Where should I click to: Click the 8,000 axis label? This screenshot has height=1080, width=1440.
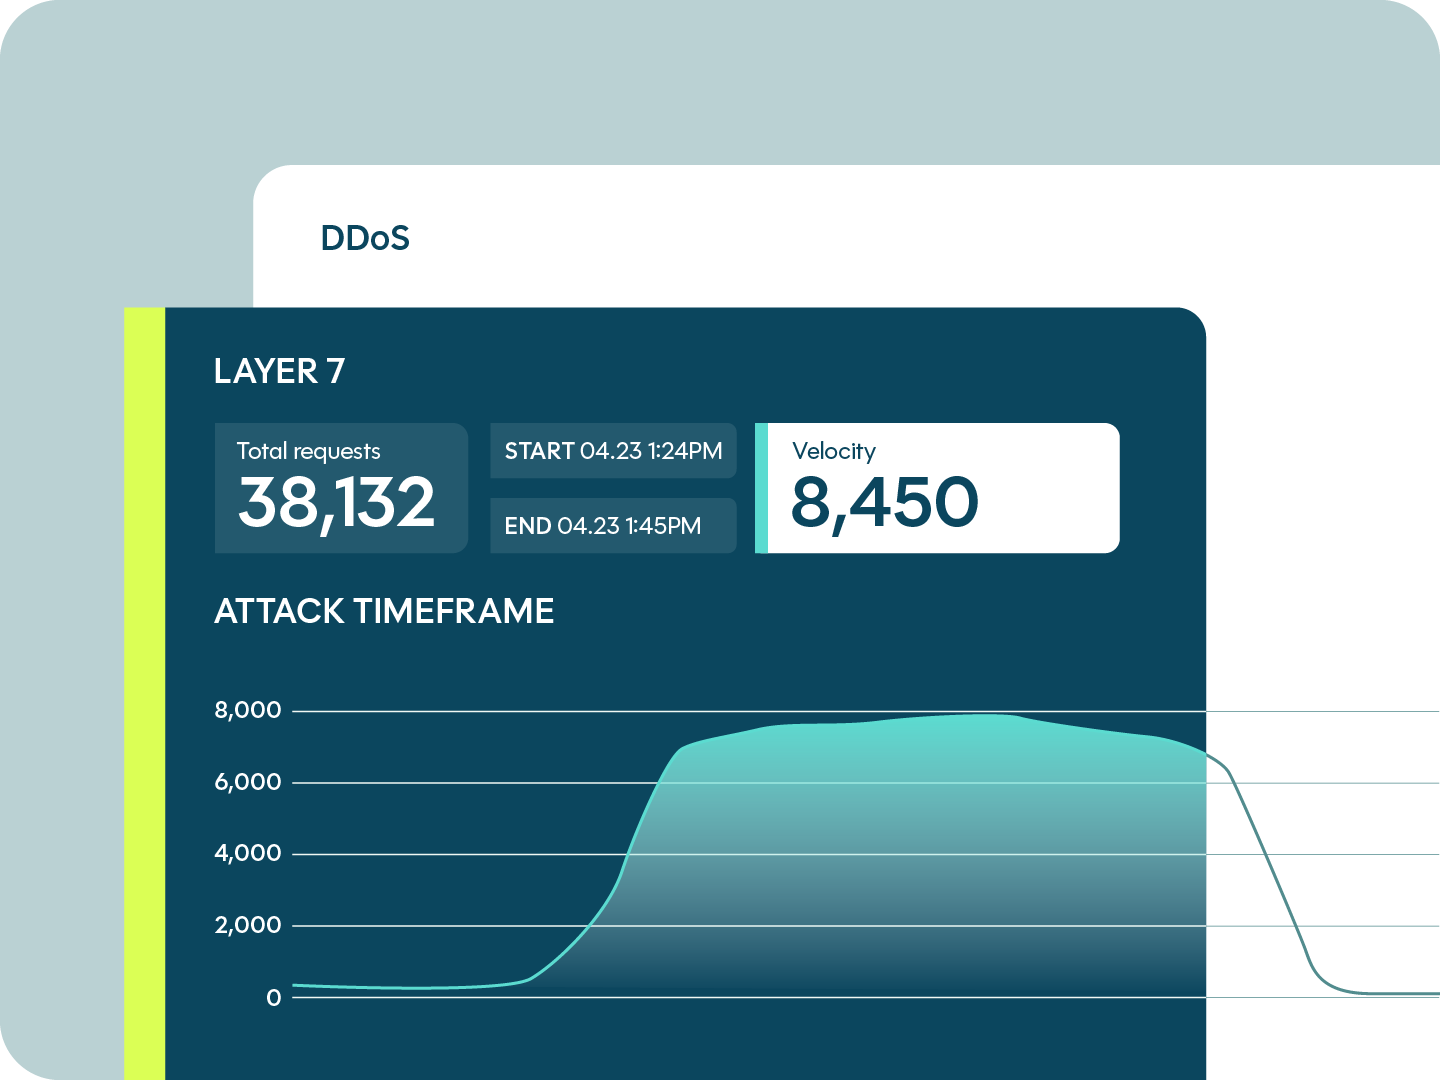click(x=248, y=711)
